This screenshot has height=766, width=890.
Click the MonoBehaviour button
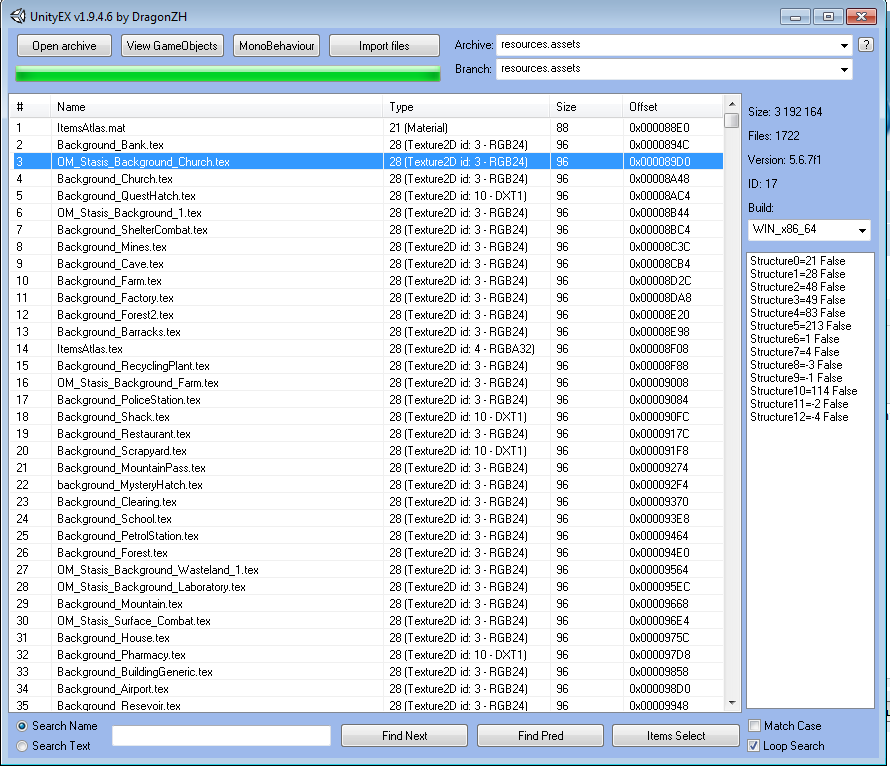(277, 46)
